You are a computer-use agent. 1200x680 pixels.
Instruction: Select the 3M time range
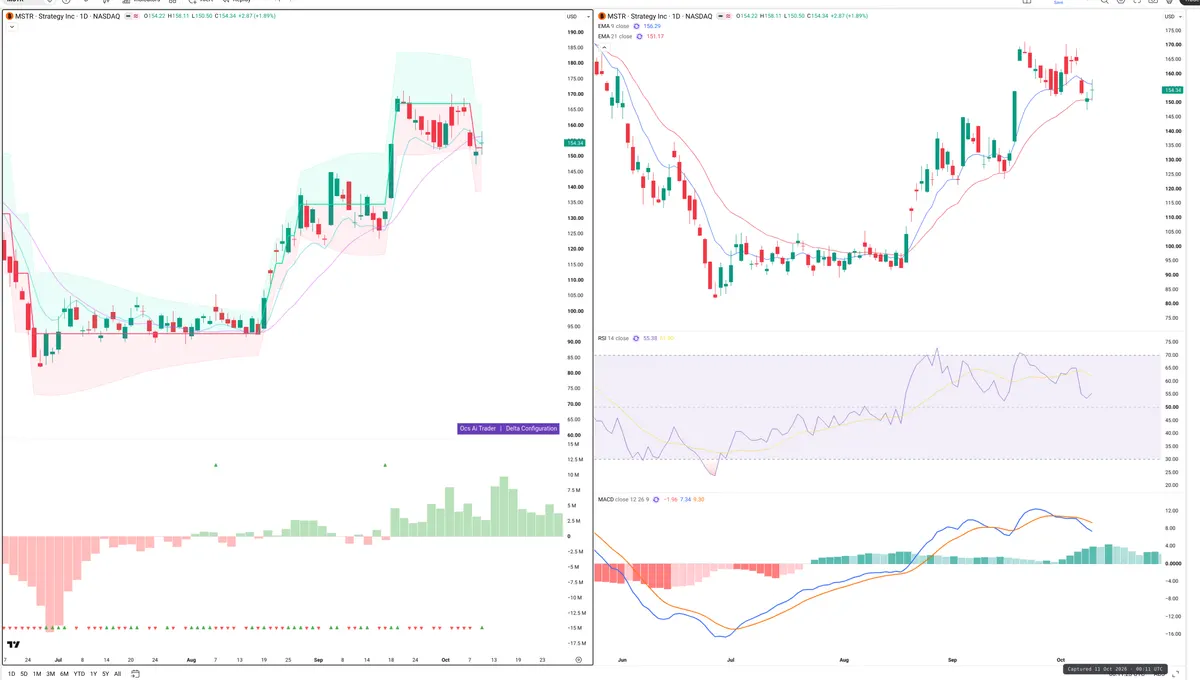tap(51, 674)
